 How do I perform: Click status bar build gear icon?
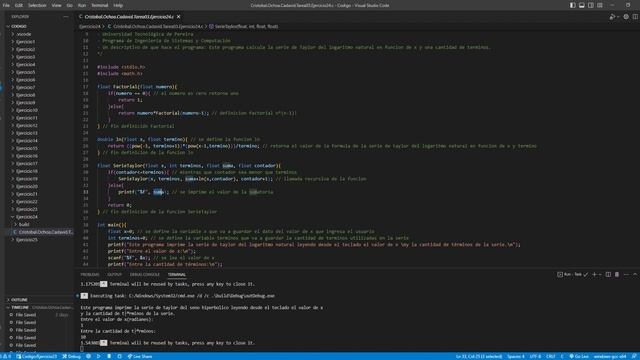tap(88, 356)
